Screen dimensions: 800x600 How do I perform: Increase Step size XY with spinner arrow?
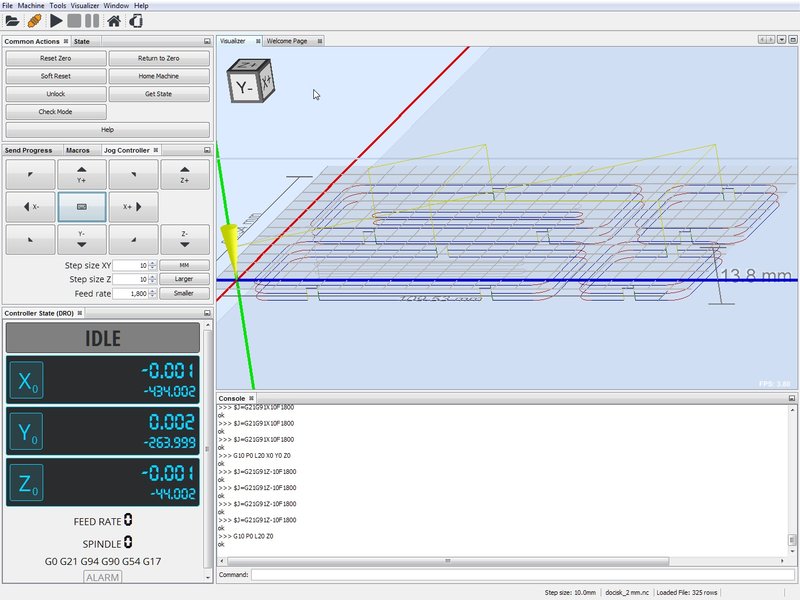pos(152,263)
